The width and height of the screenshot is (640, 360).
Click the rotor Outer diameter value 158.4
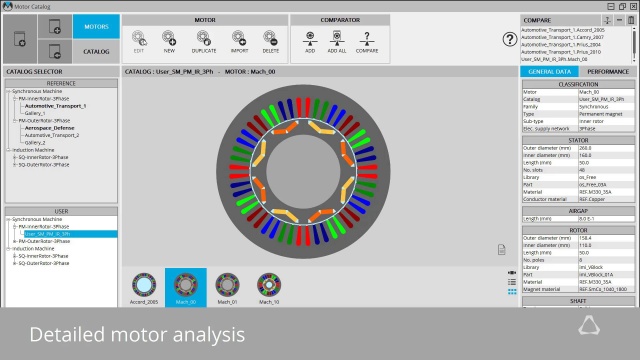click(x=607, y=238)
